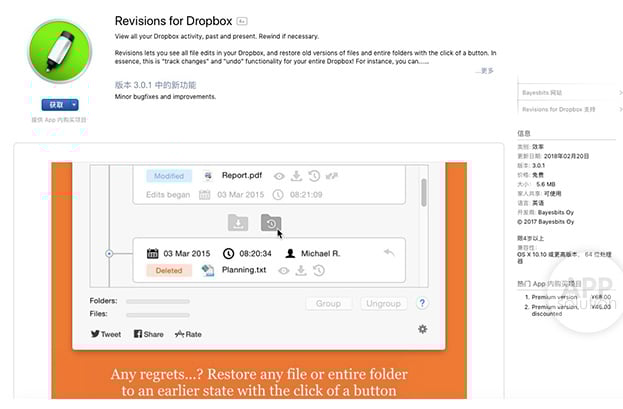Click the Planning.txt file type icon
Viewport: 623px width, 409px height.
[207, 270]
